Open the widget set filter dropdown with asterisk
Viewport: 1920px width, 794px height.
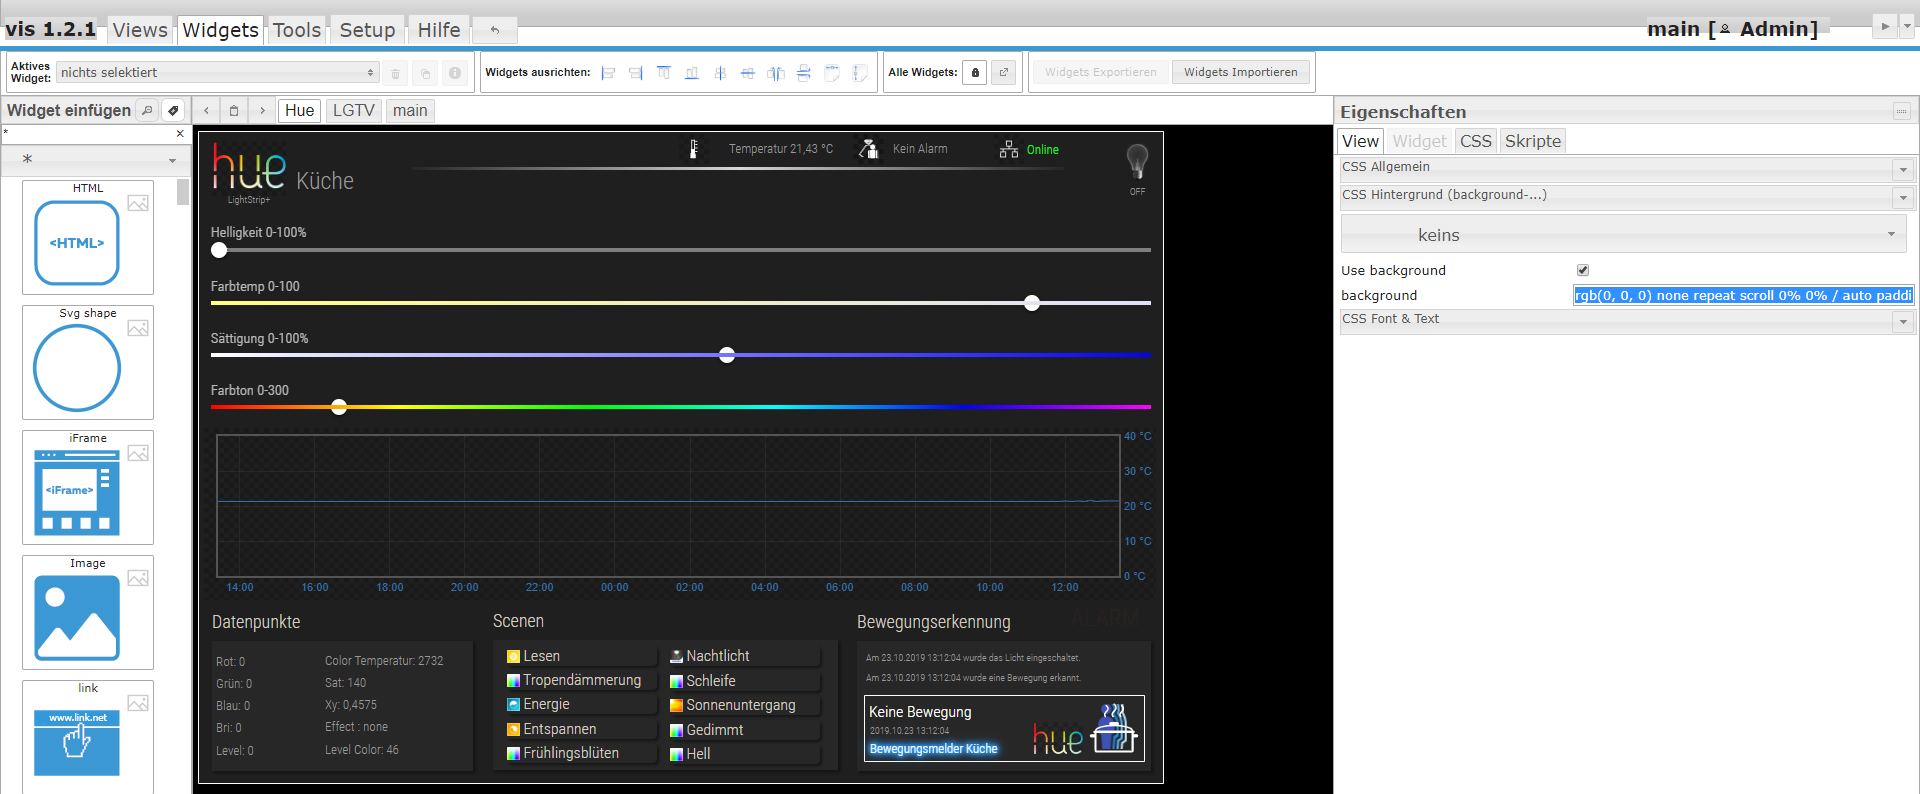coord(96,159)
